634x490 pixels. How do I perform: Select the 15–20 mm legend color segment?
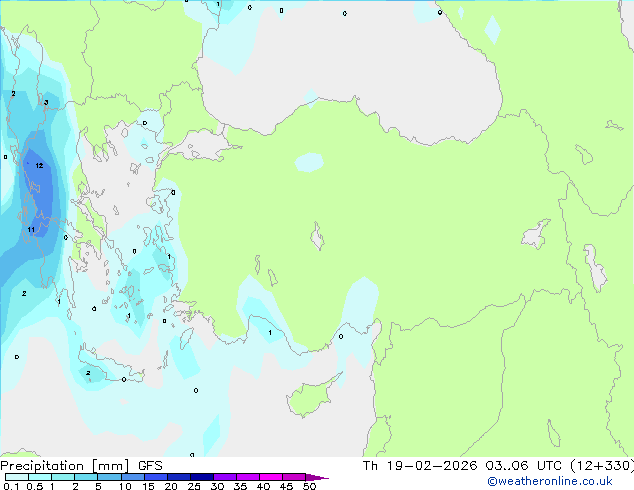click(156, 477)
